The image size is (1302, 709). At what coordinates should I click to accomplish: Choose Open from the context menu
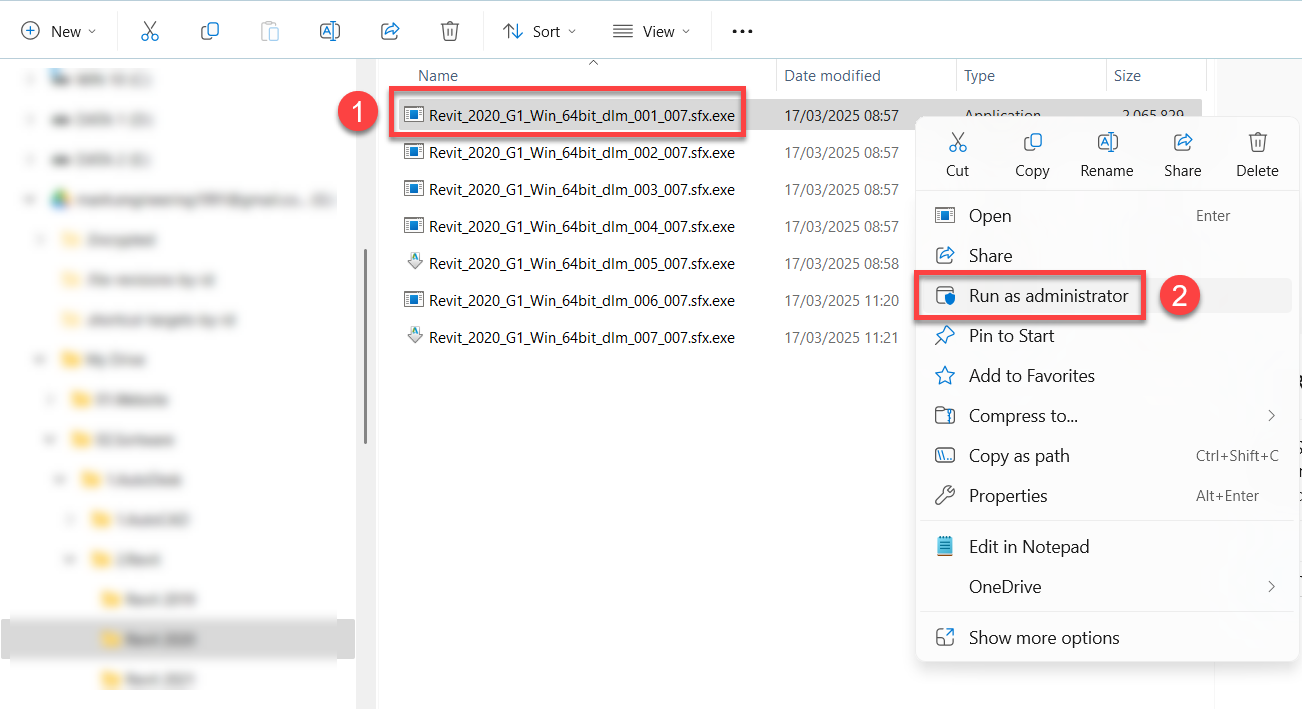tap(1105, 216)
